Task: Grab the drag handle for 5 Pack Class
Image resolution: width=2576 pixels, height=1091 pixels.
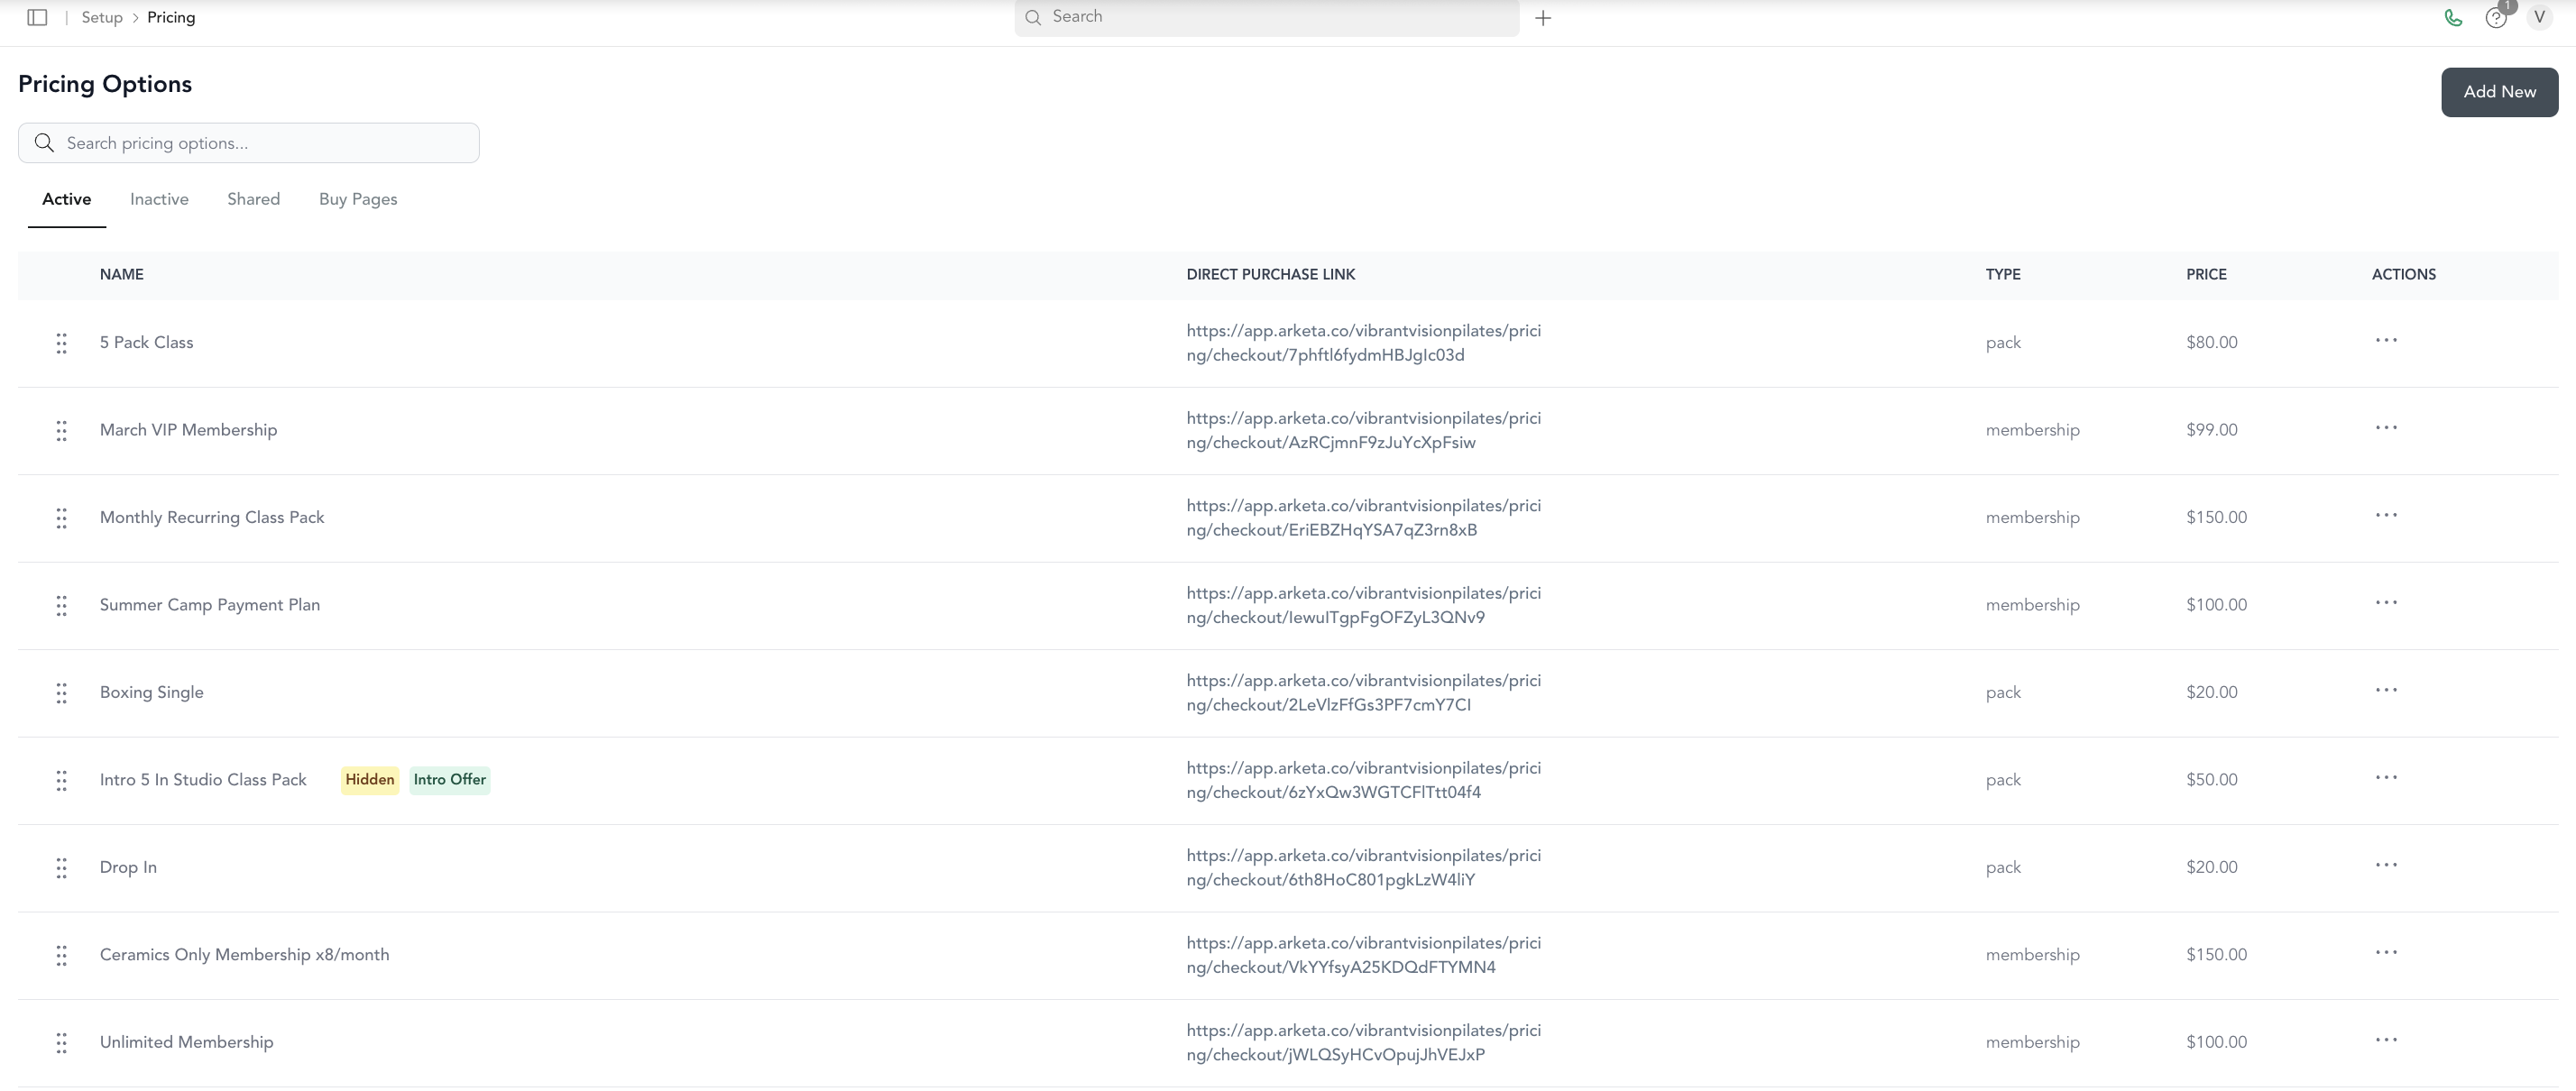Action: (61, 343)
